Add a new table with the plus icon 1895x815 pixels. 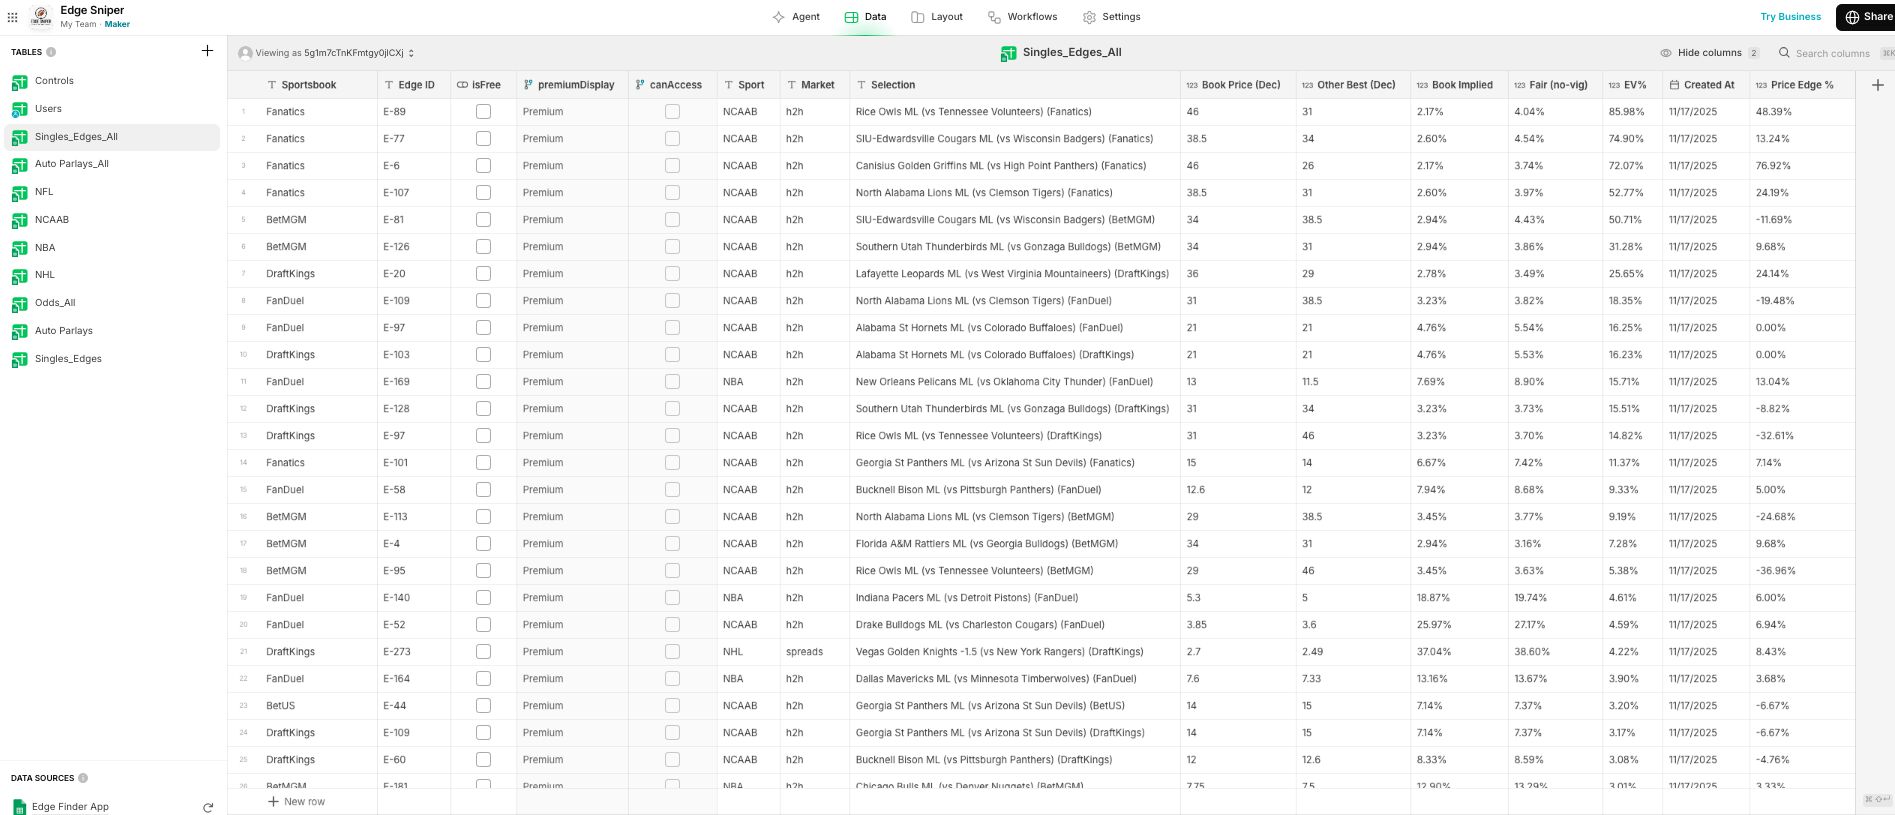(207, 51)
